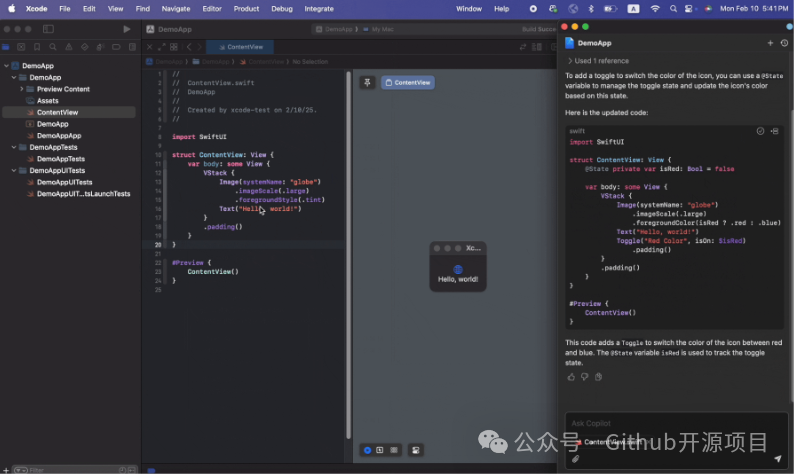Open Spotlight search in the menu bar
Screen dimensions: 794x474
[673, 9]
